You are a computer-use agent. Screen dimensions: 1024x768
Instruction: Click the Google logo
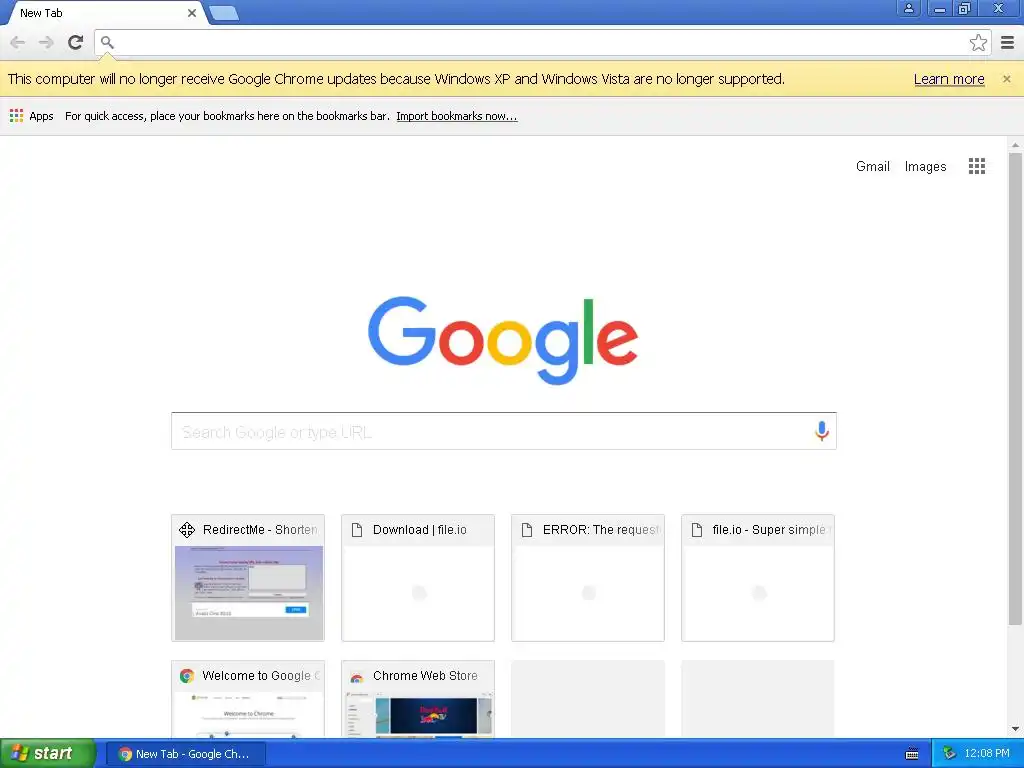tap(503, 340)
